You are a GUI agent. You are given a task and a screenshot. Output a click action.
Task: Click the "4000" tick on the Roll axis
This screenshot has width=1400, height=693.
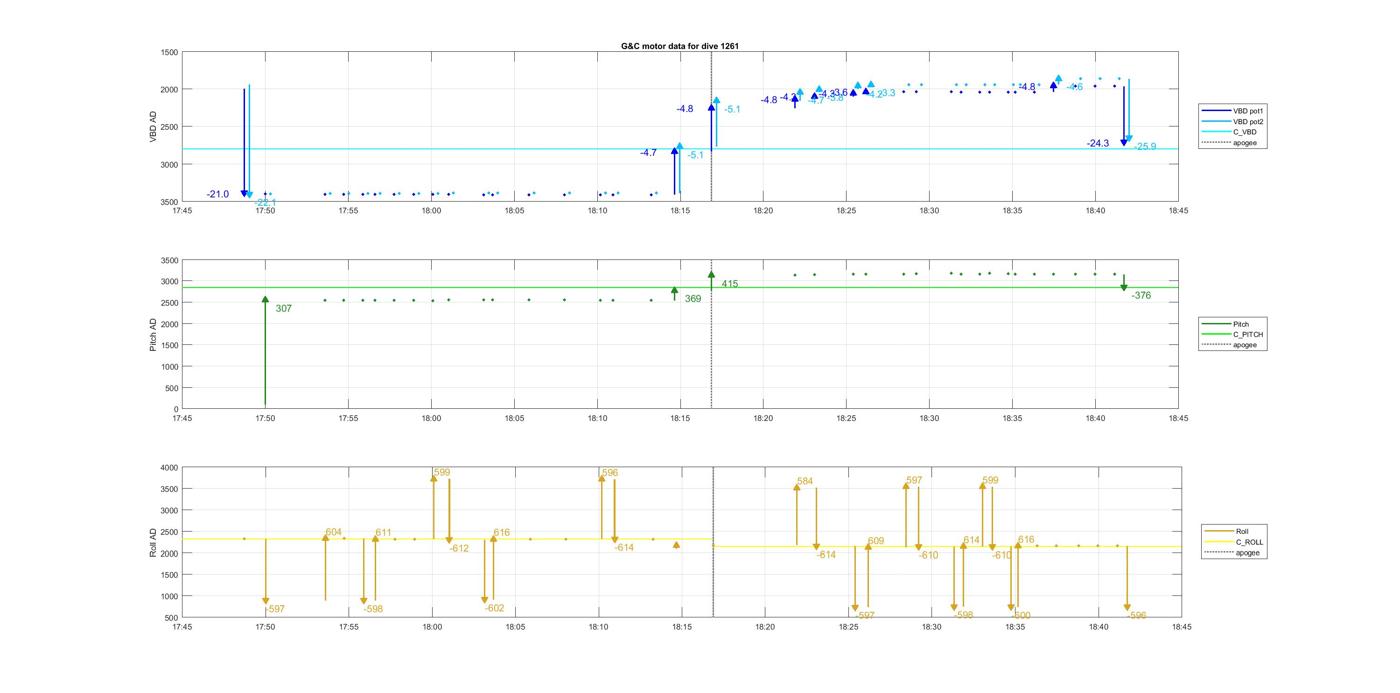click(x=169, y=467)
